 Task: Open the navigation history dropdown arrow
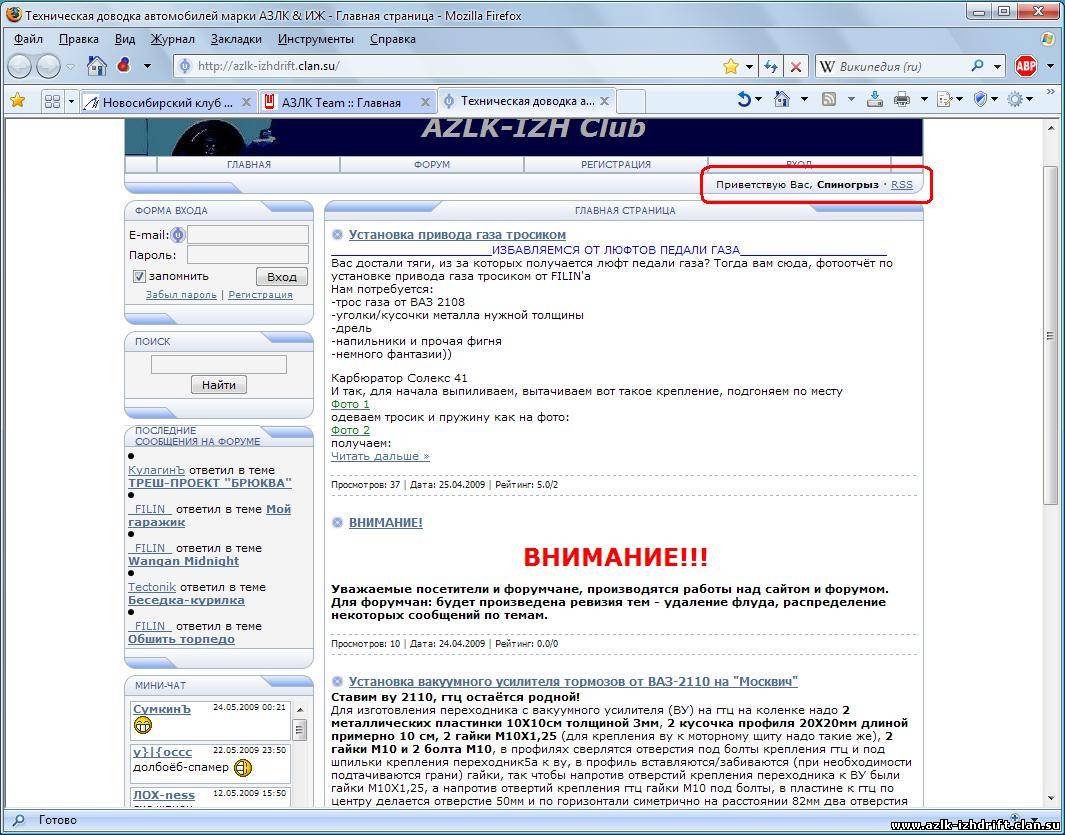pyautogui.click(x=70, y=67)
